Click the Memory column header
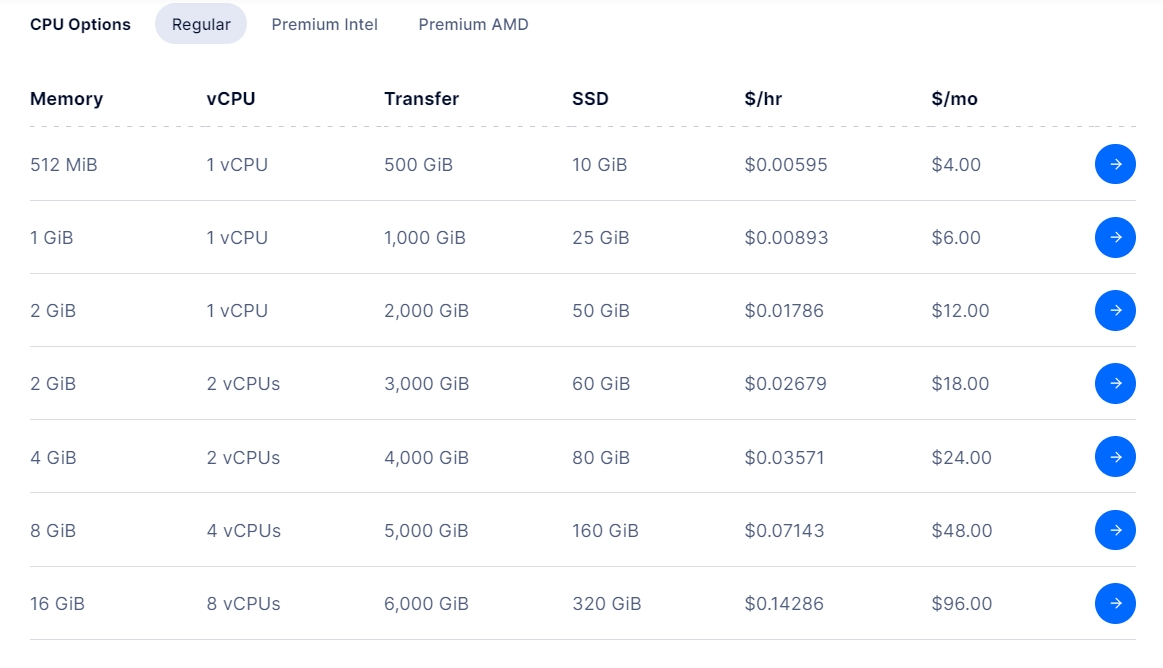This screenshot has width=1163, height=668. coord(66,99)
